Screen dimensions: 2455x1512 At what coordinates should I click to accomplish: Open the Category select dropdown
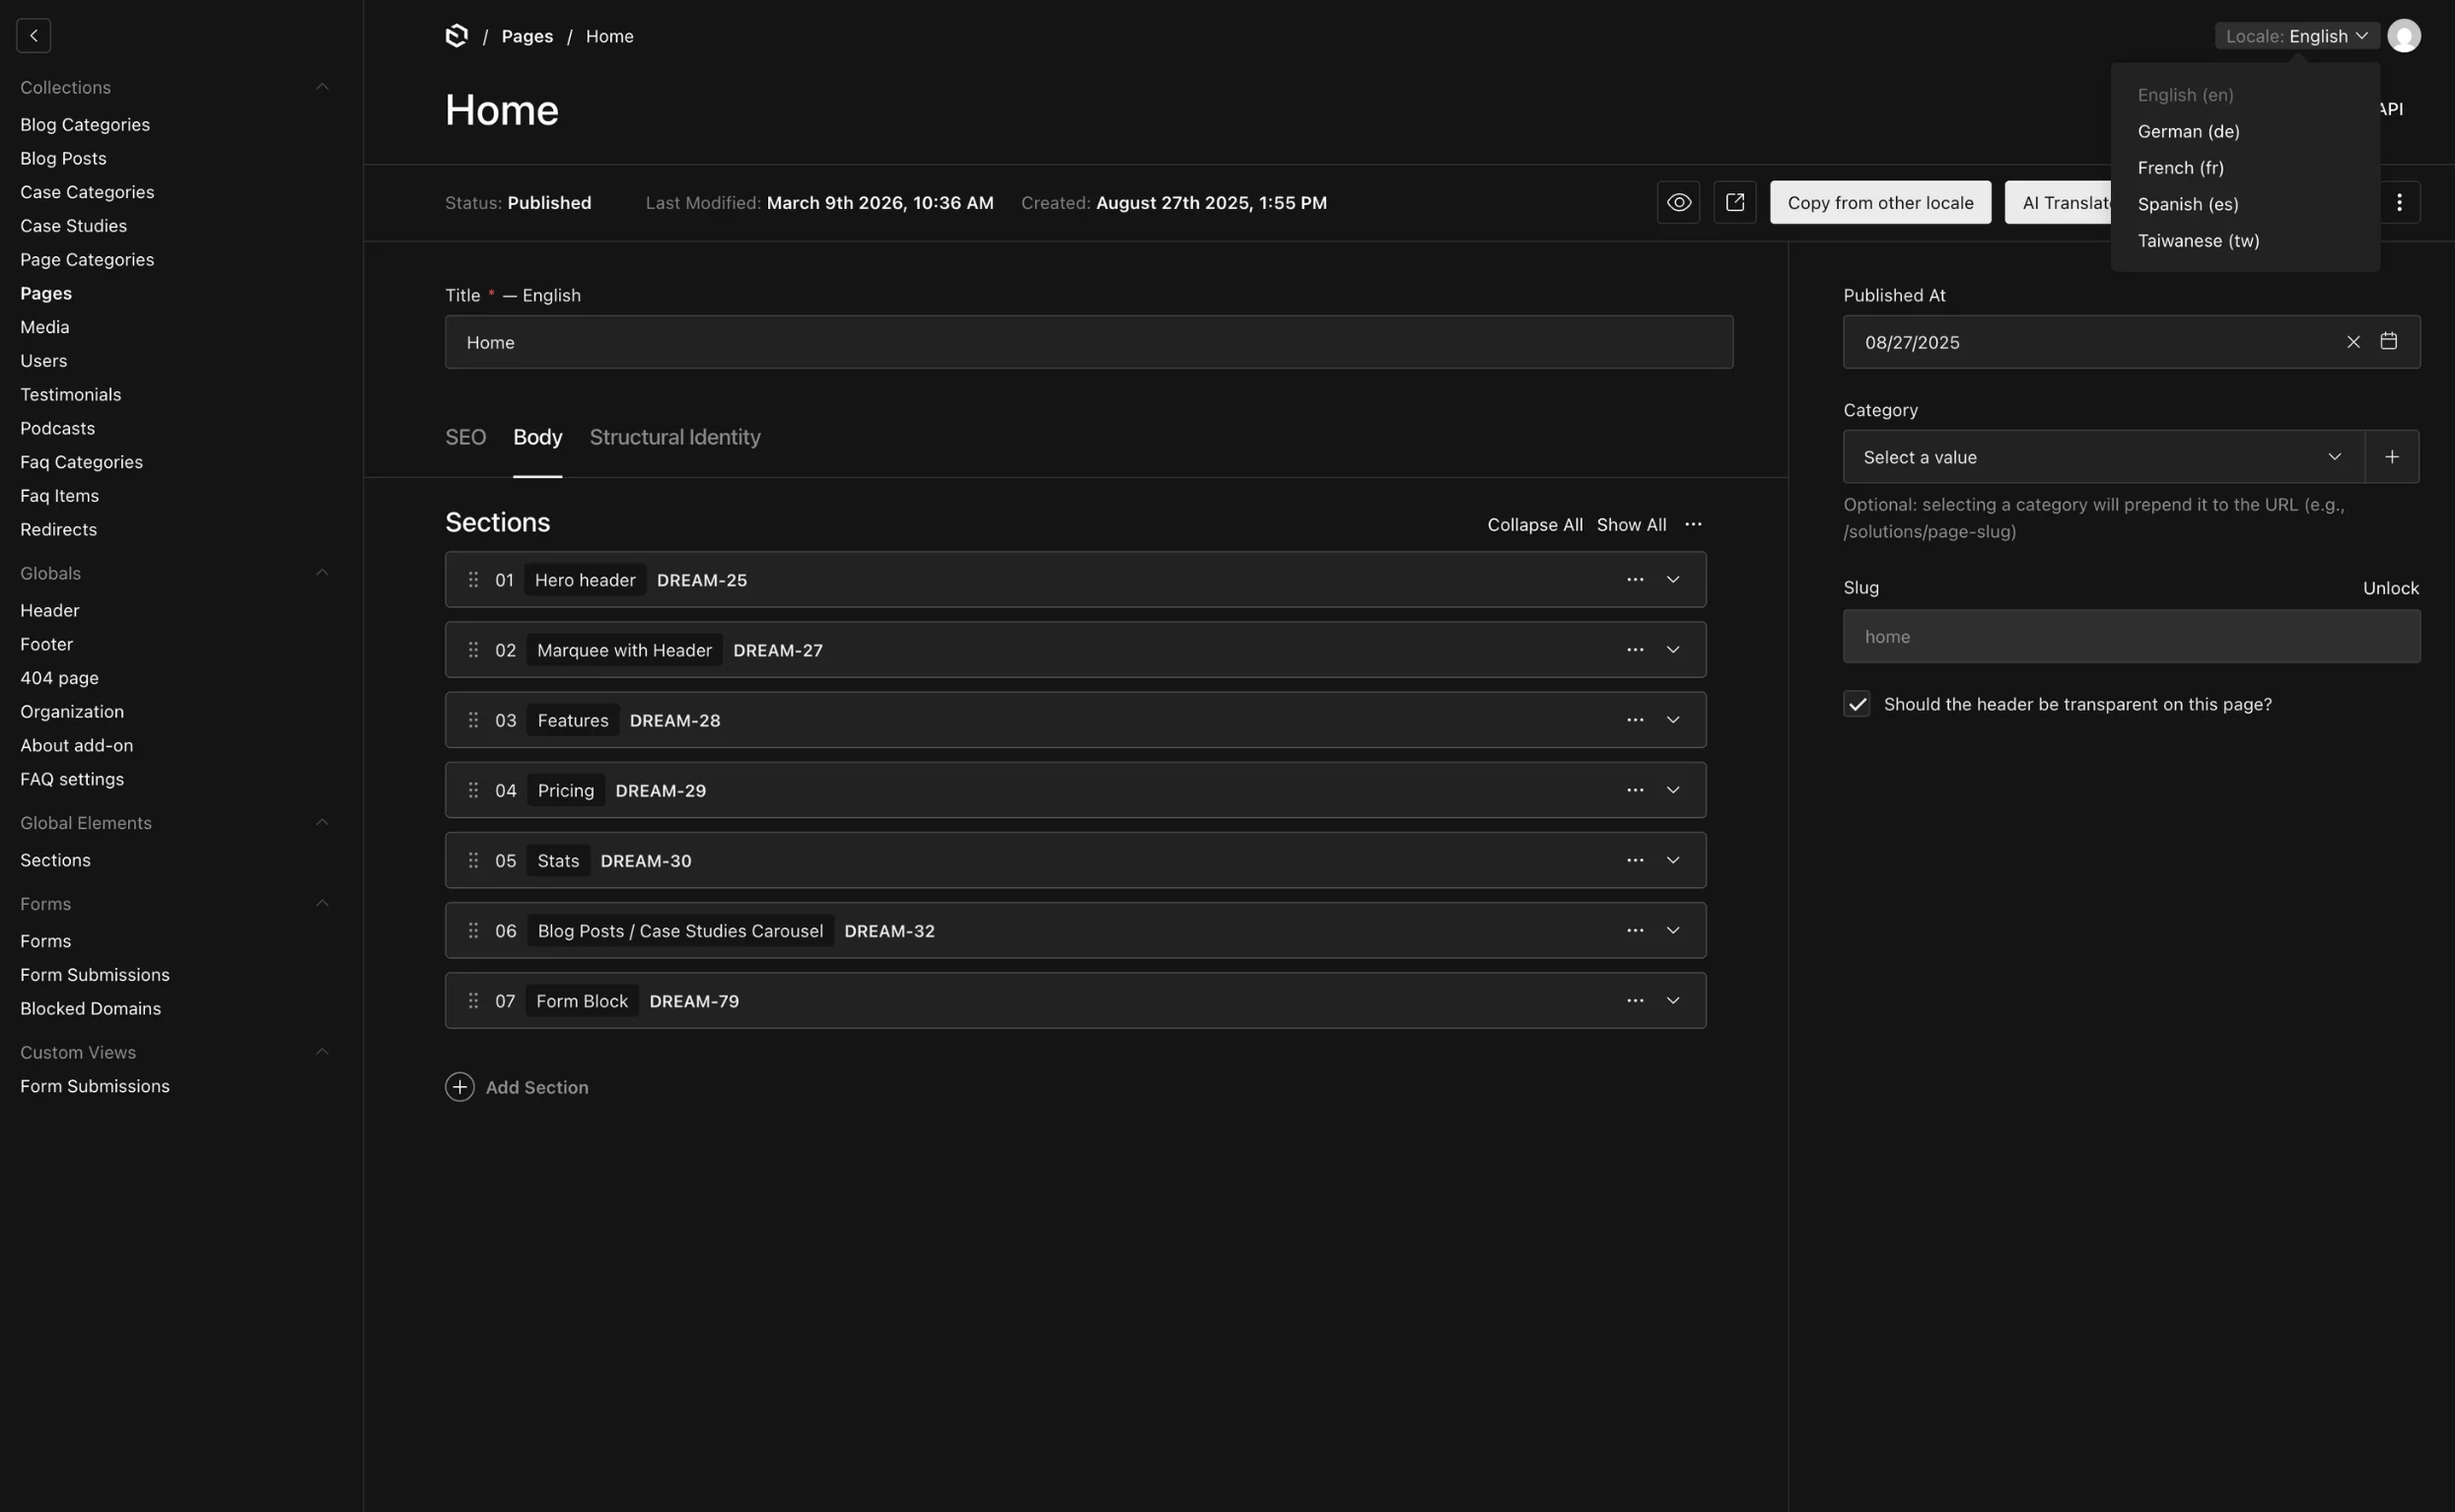[2103, 457]
